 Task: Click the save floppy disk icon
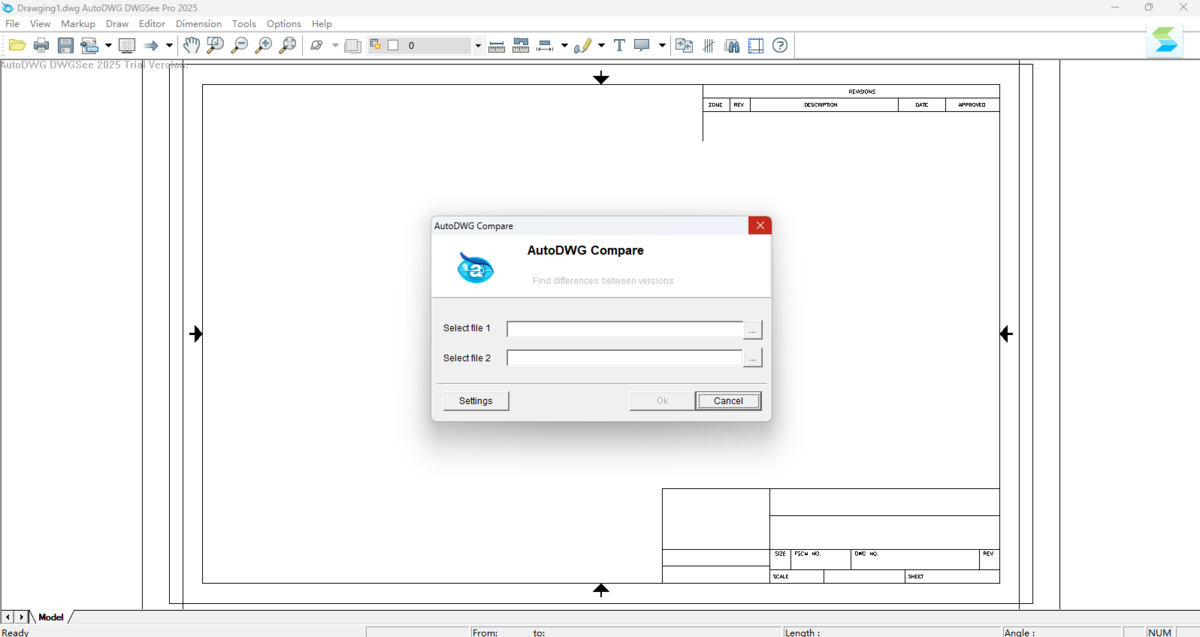[65, 45]
